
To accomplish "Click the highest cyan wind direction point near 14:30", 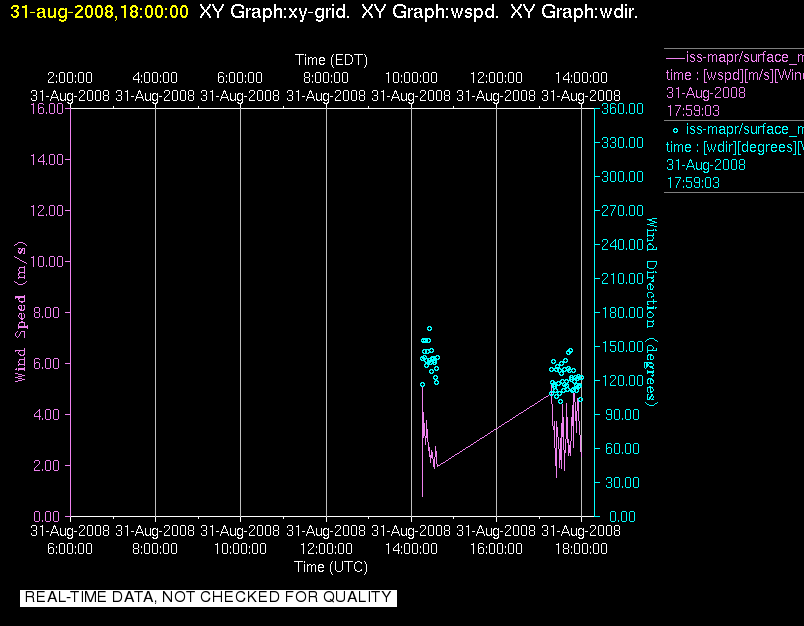I will click(x=430, y=329).
